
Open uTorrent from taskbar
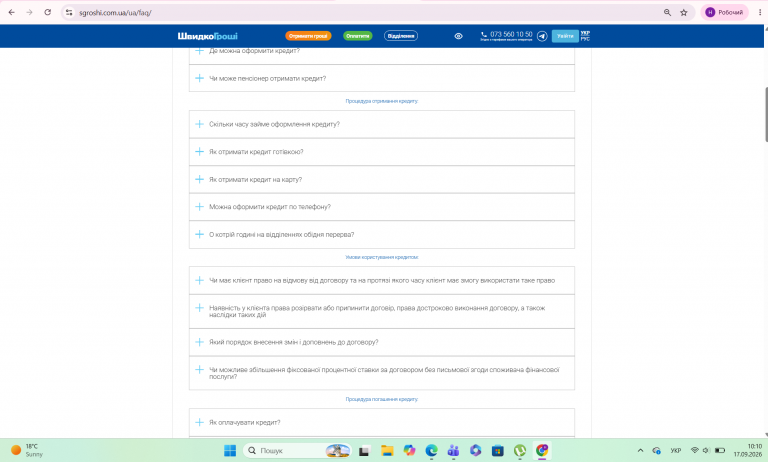tap(520, 450)
